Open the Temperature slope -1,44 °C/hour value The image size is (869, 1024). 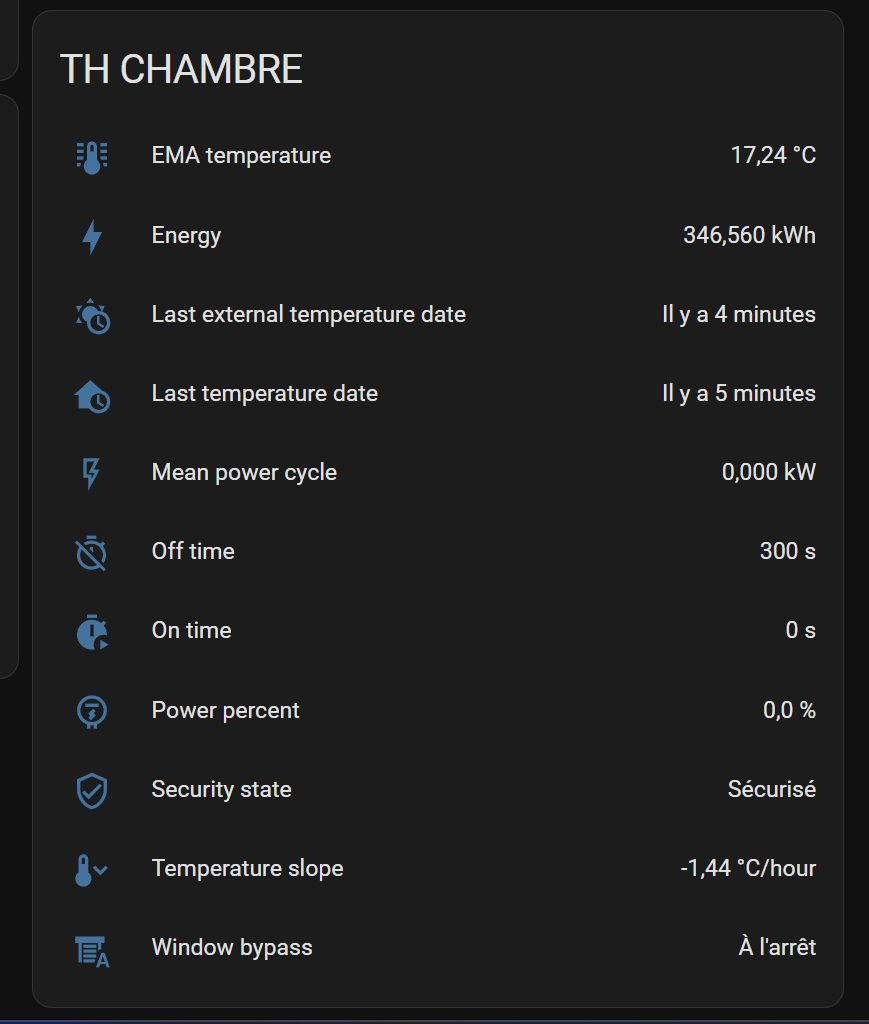point(748,869)
